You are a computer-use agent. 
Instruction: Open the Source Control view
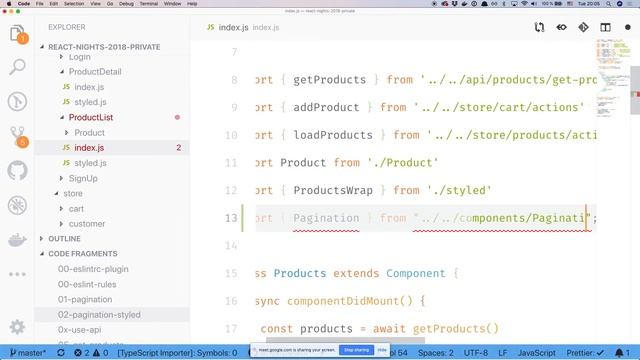click(x=18, y=136)
